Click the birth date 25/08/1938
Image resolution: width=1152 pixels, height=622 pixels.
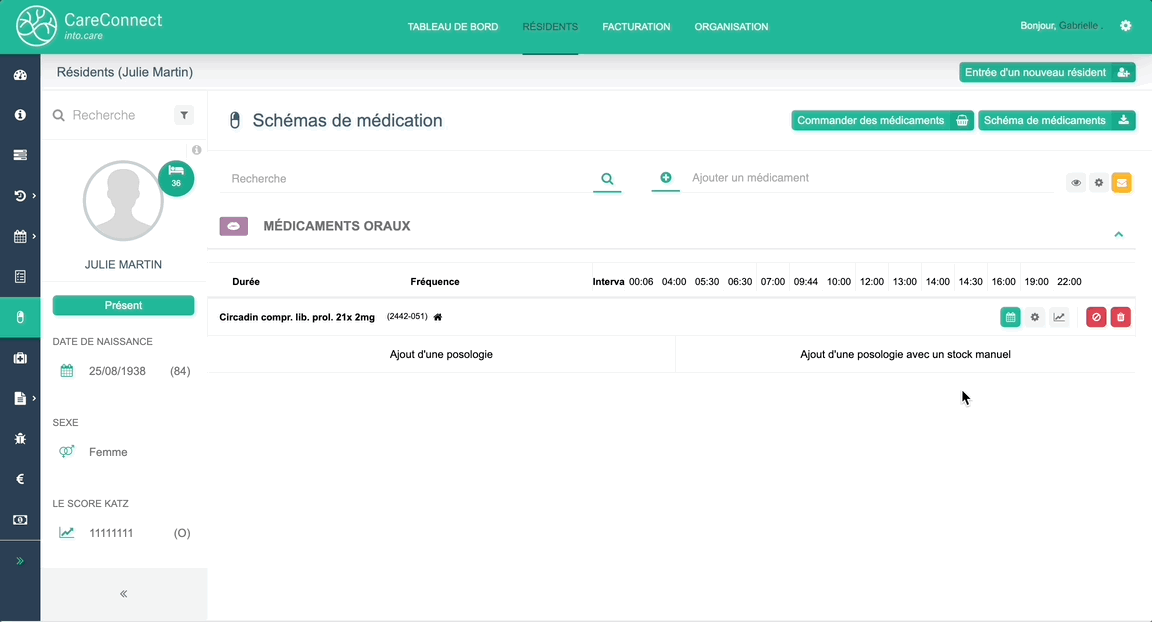click(118, 371)
